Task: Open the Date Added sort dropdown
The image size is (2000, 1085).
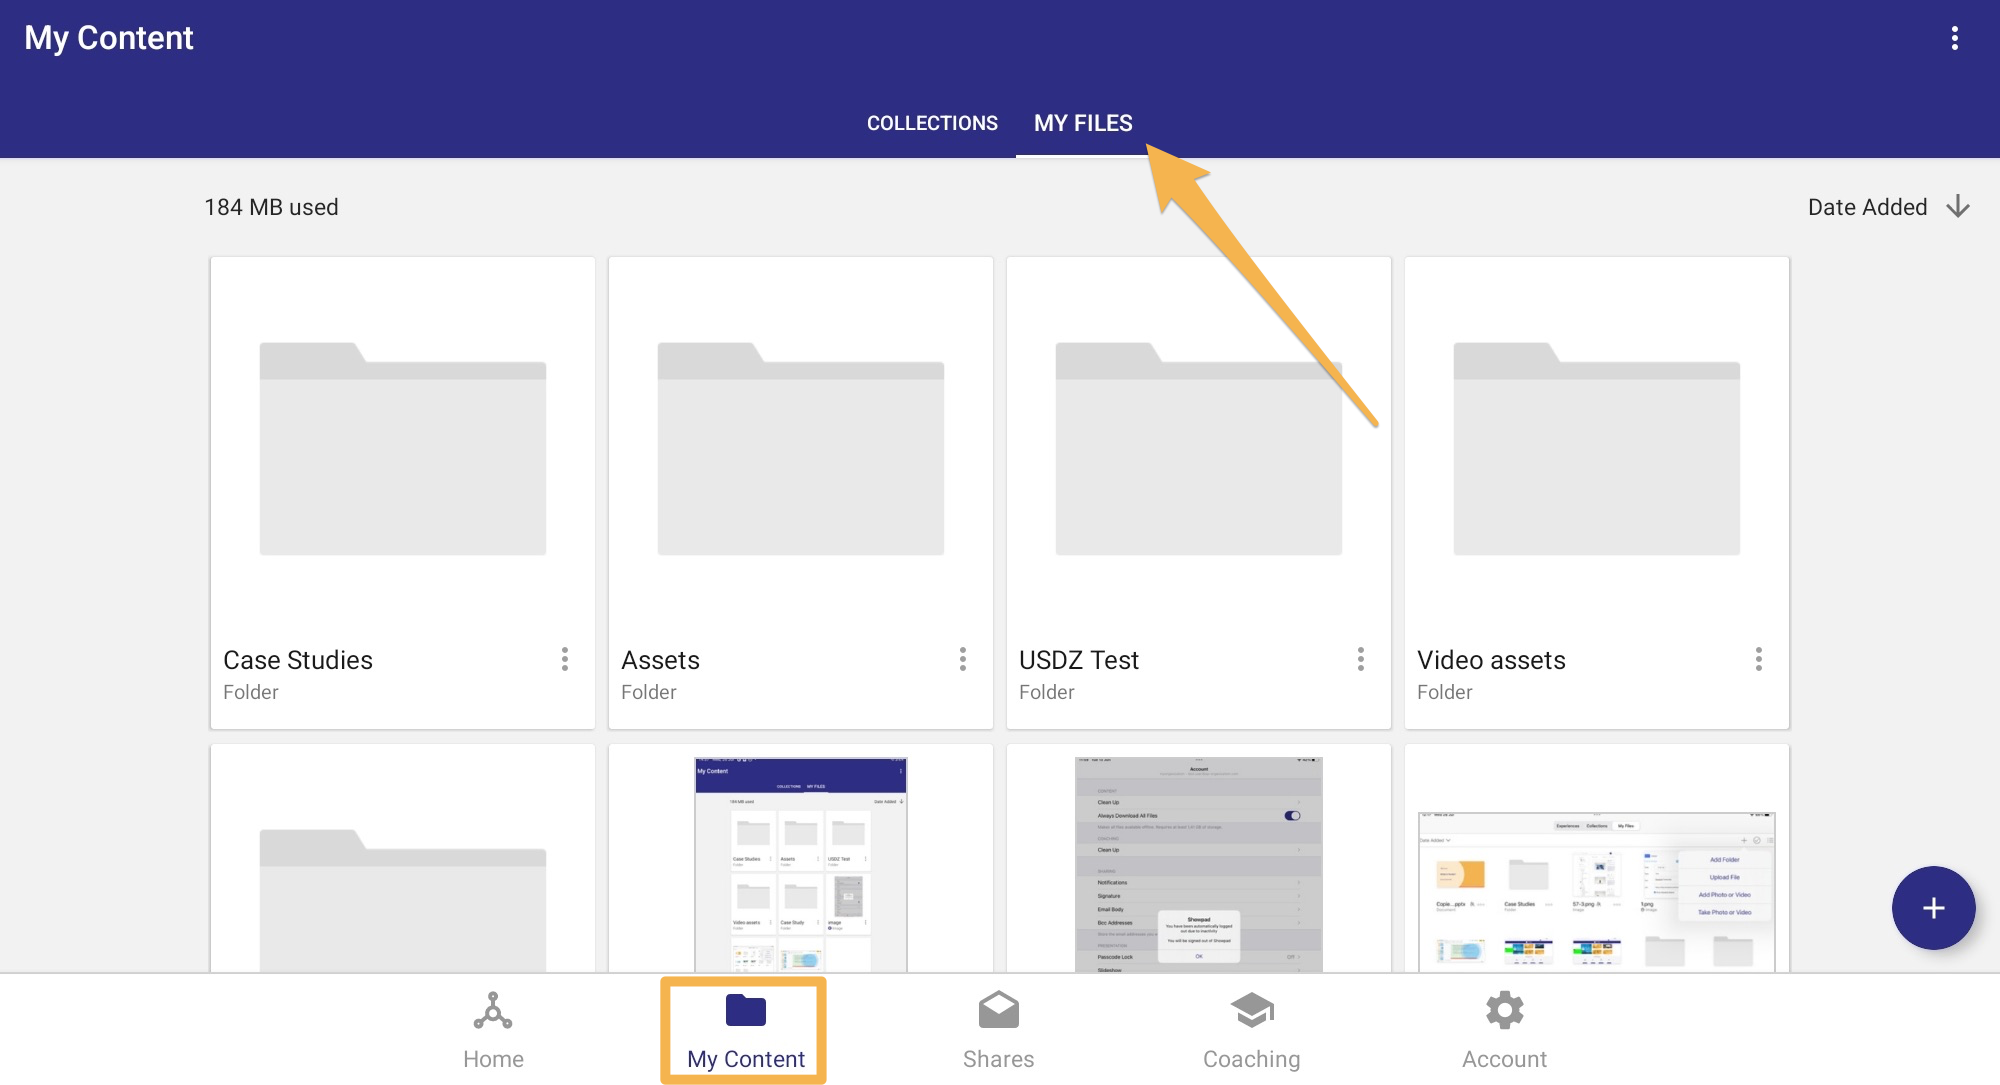Action: (x=1867, y=207)
